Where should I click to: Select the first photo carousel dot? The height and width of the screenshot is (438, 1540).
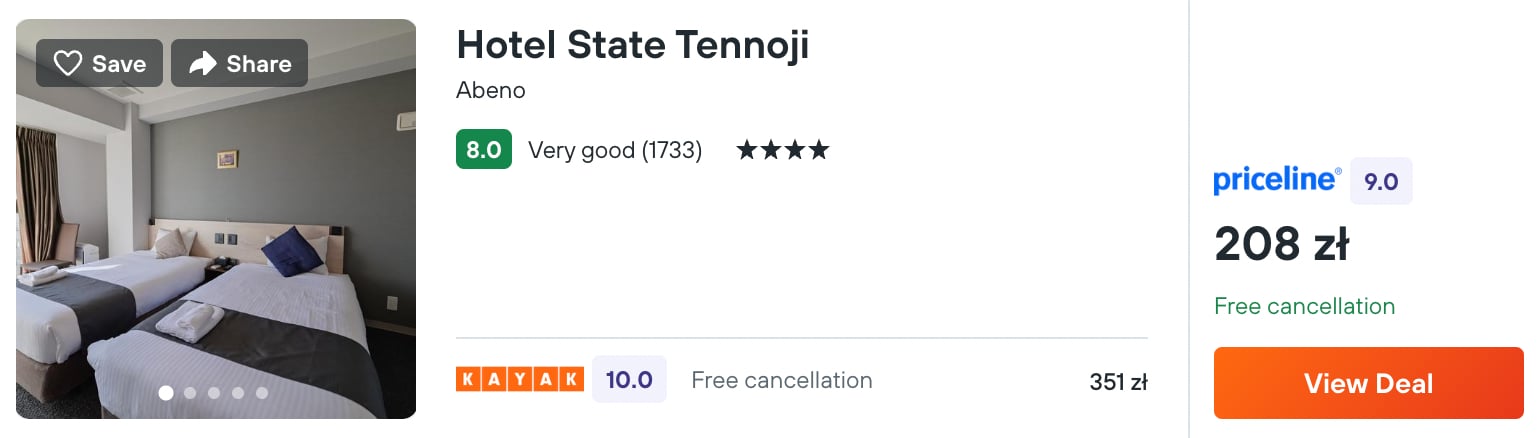tap(166, 393)
